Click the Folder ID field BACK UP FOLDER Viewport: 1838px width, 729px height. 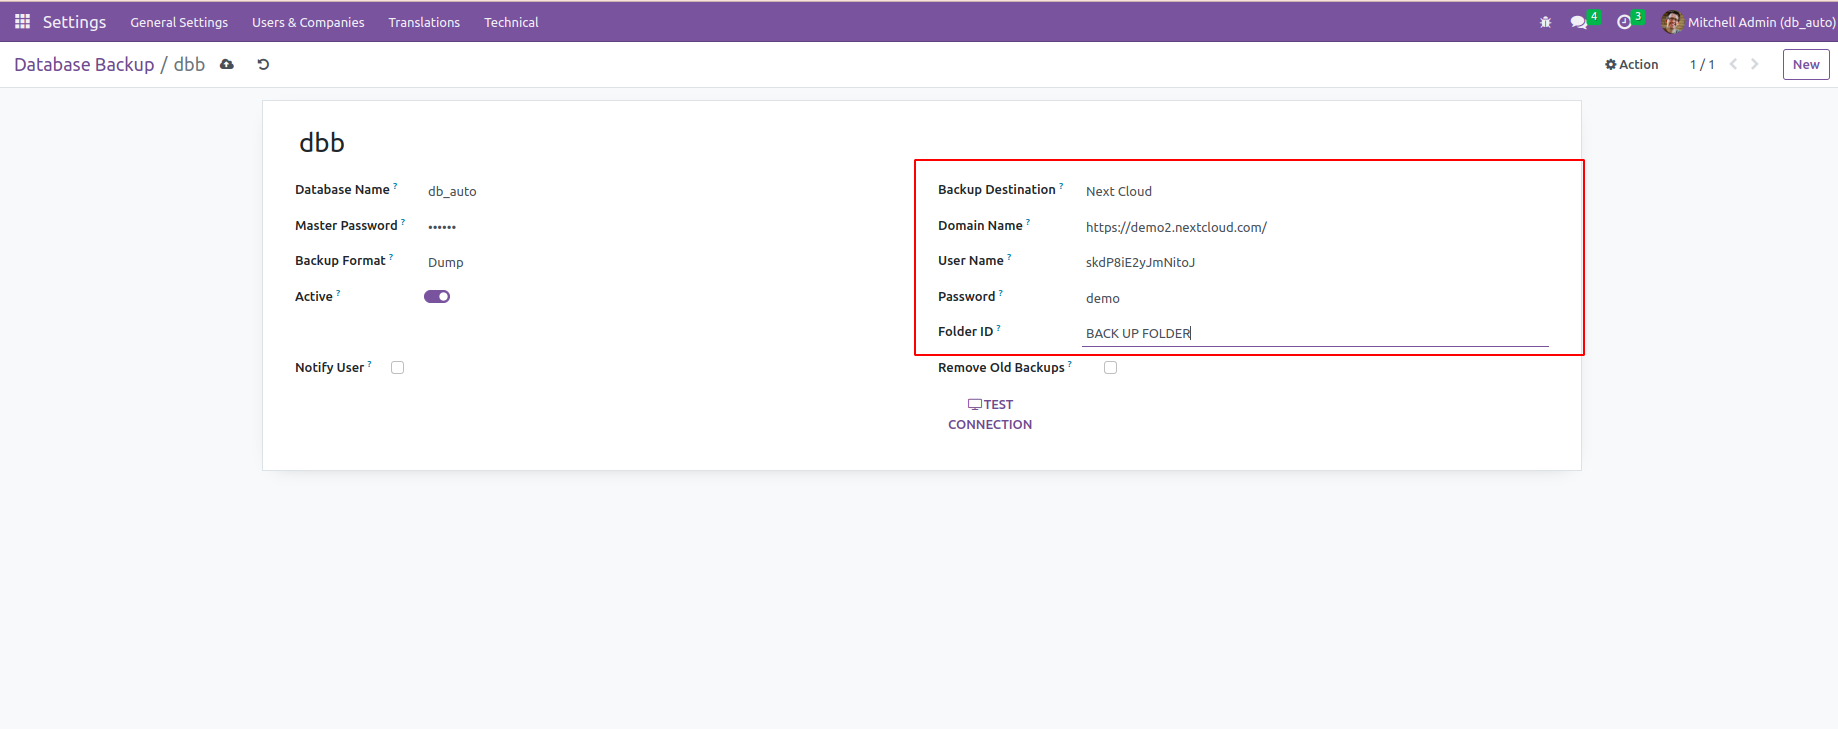1315,333
